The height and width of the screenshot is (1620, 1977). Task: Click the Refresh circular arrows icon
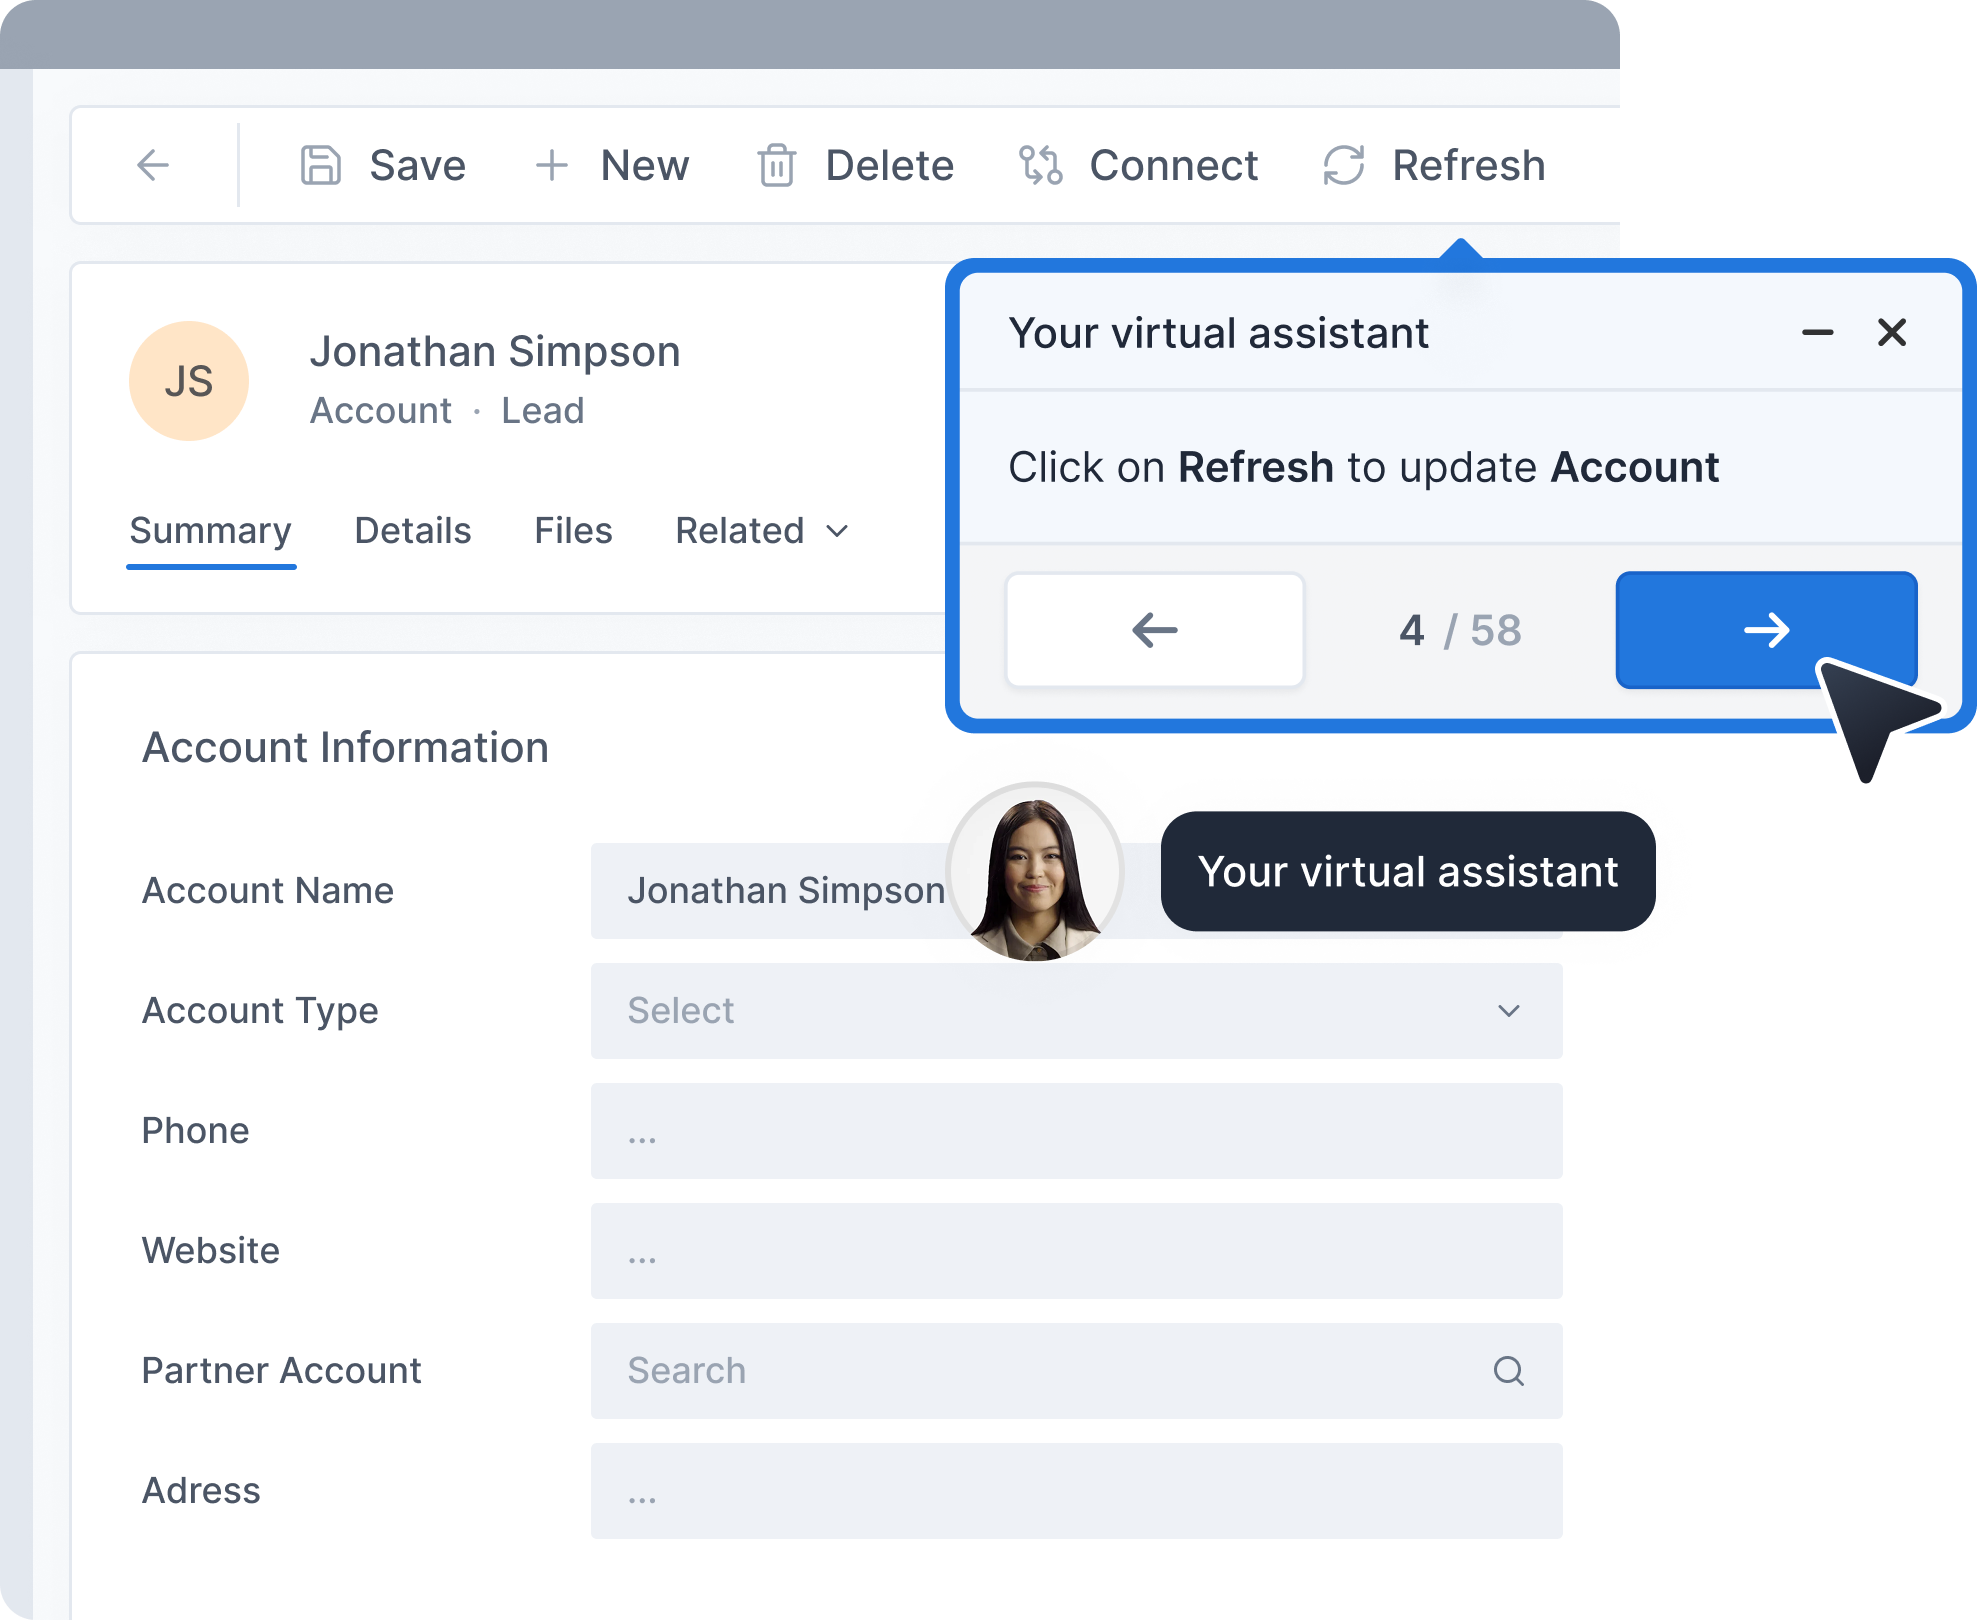pyautogui.click(x=1343, y=165)
